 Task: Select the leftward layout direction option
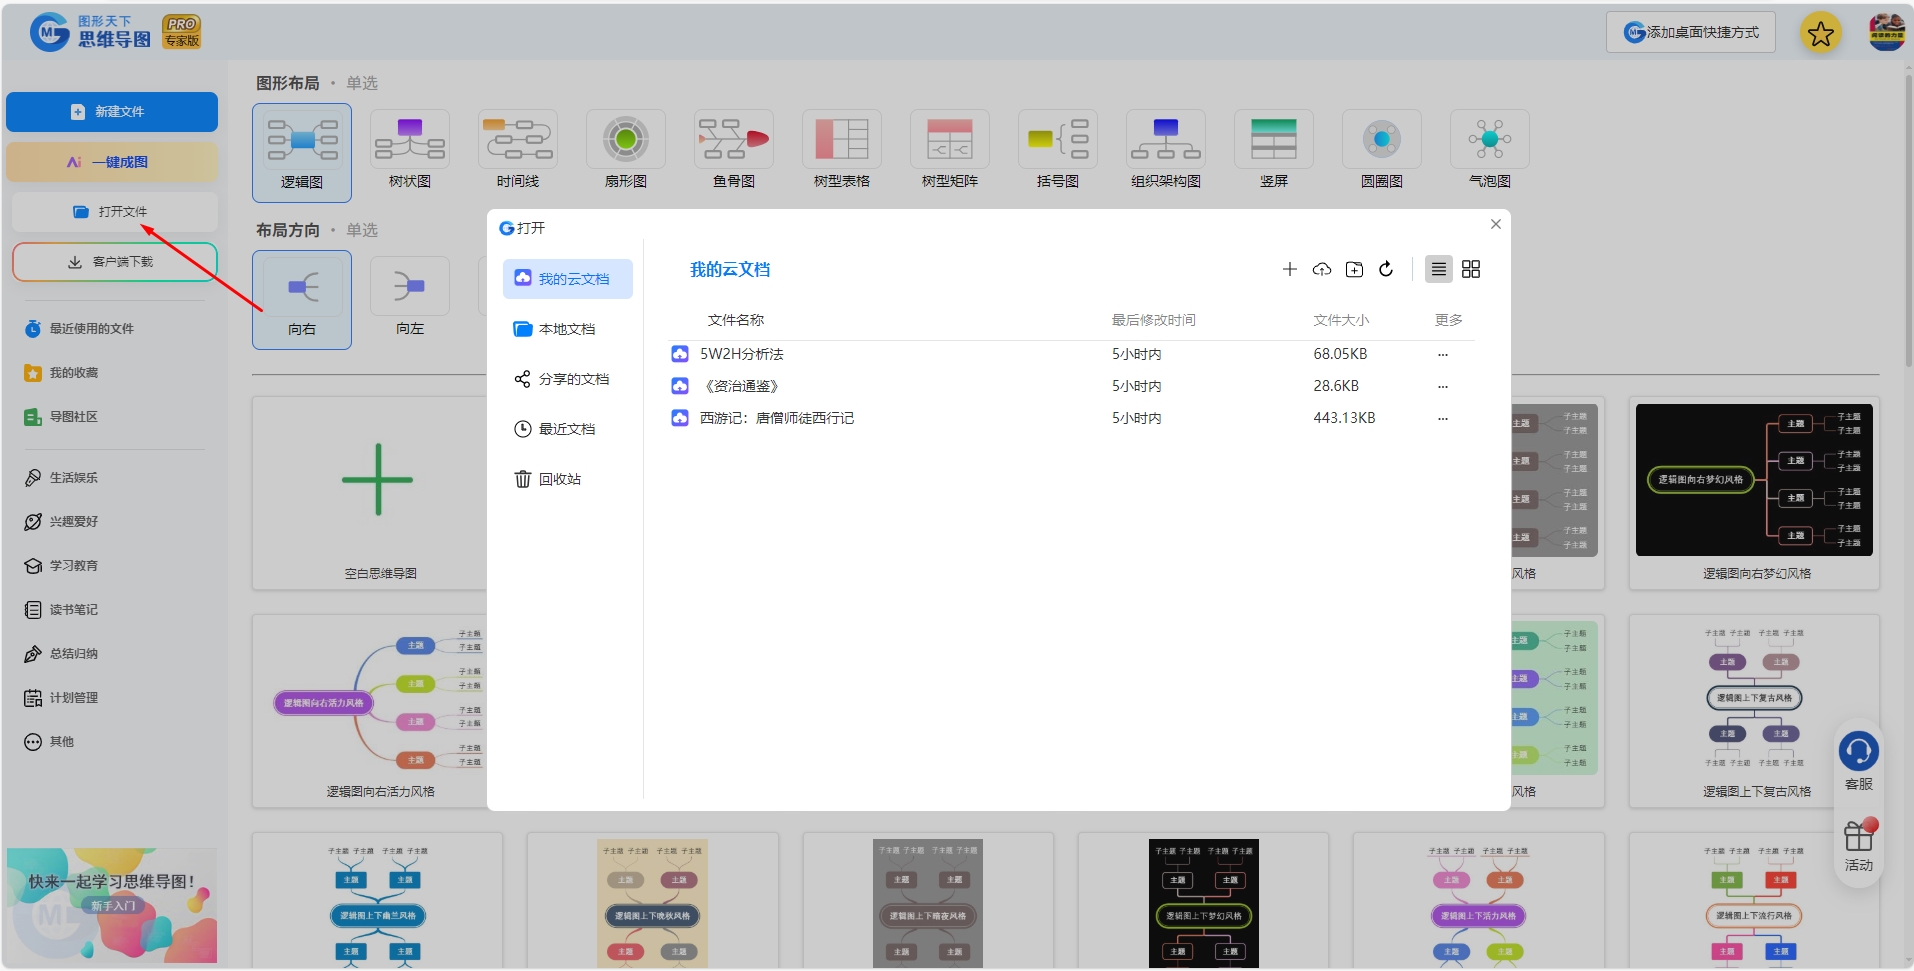410,286
